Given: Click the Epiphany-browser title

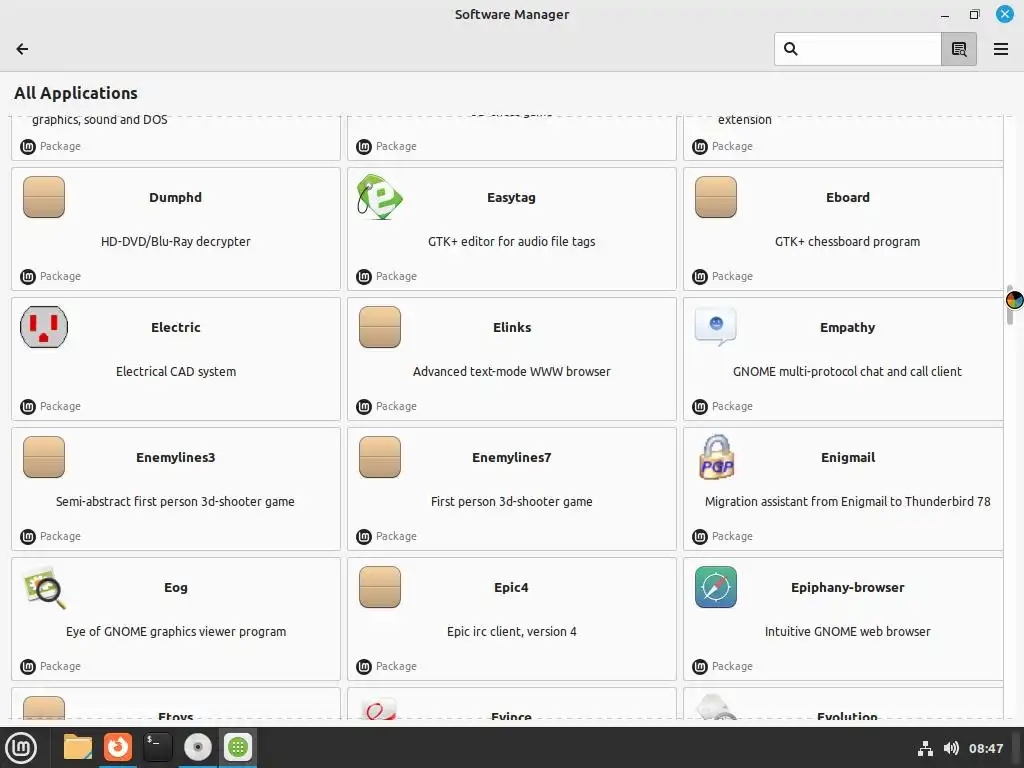Looking at the screenshot, I should [848, 587].
